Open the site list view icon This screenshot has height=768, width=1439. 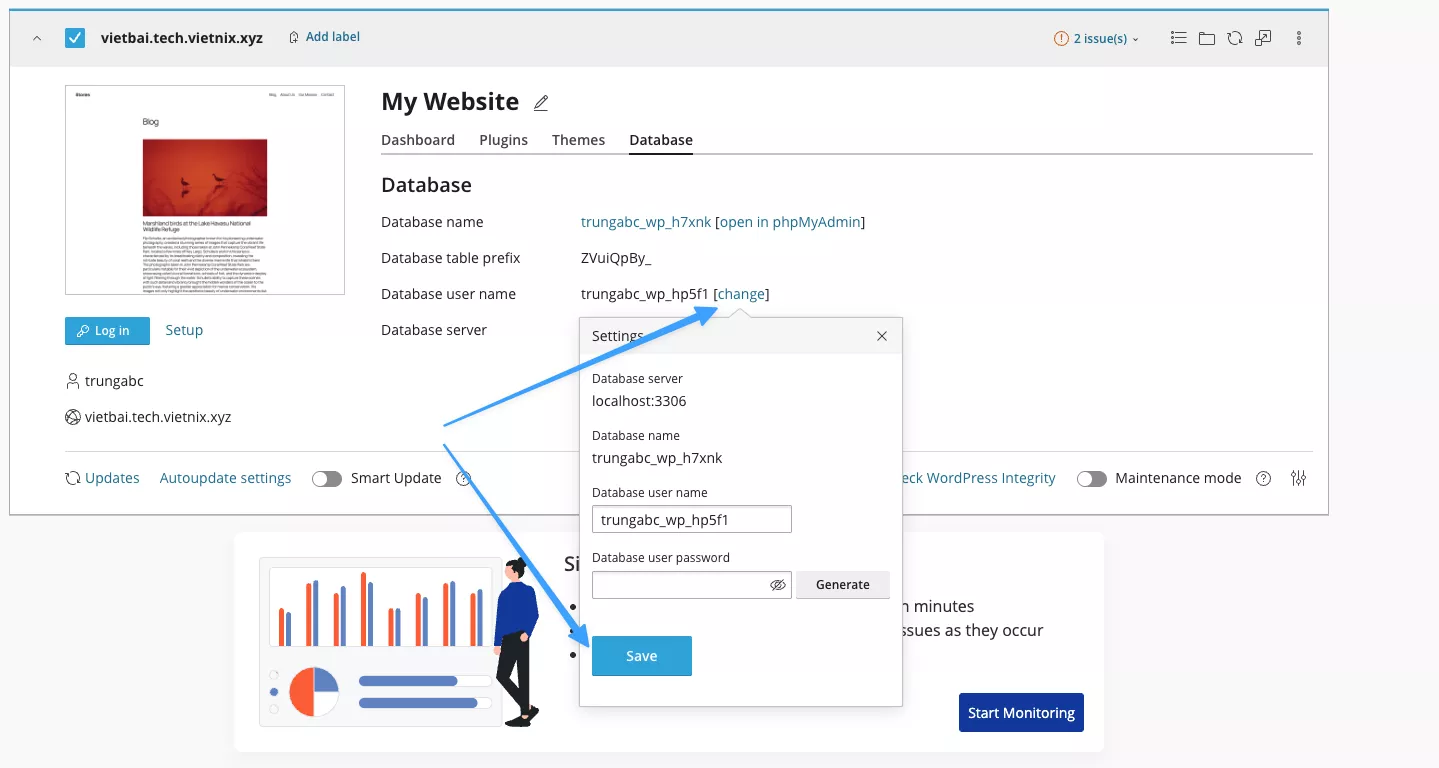(1178, 37)
